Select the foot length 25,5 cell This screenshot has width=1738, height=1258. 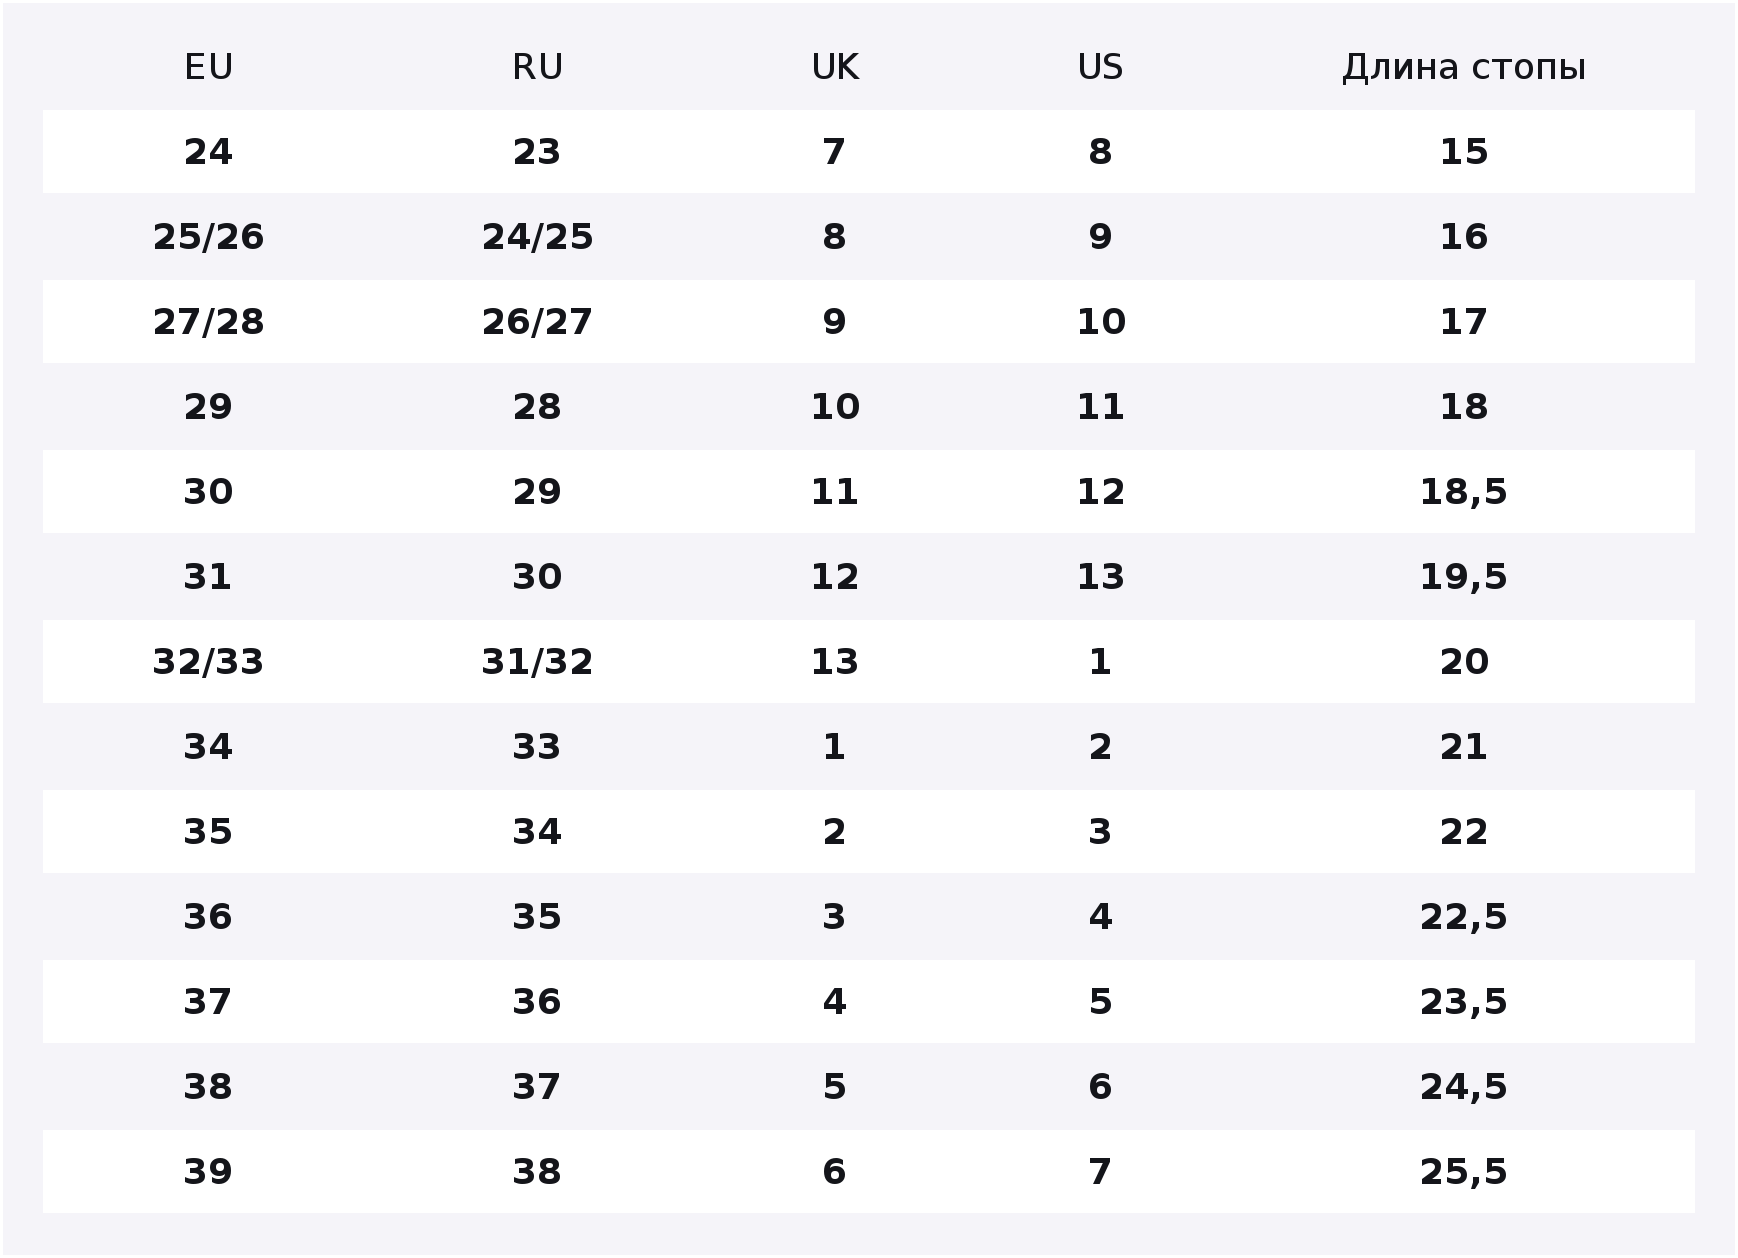tap(1463, 1172)
